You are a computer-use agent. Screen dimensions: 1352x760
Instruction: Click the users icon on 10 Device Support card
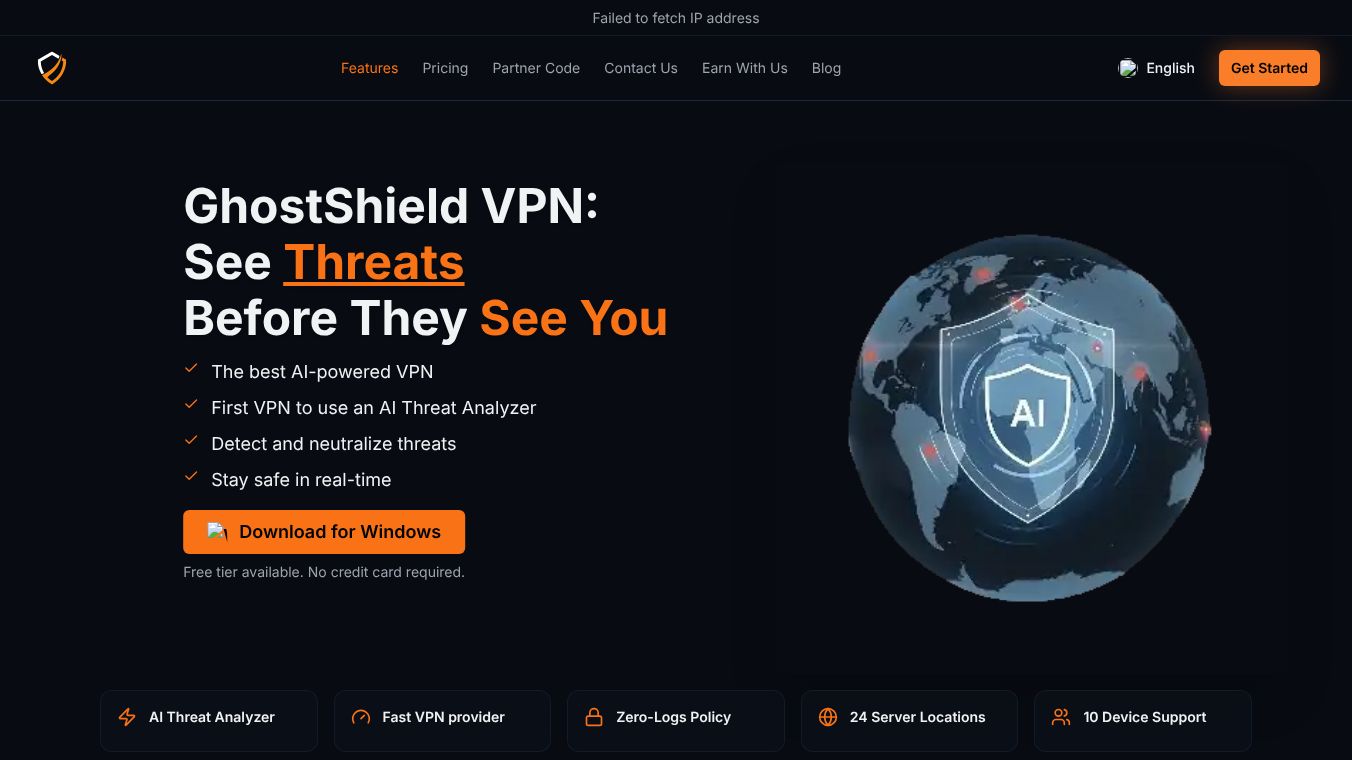1061,717
